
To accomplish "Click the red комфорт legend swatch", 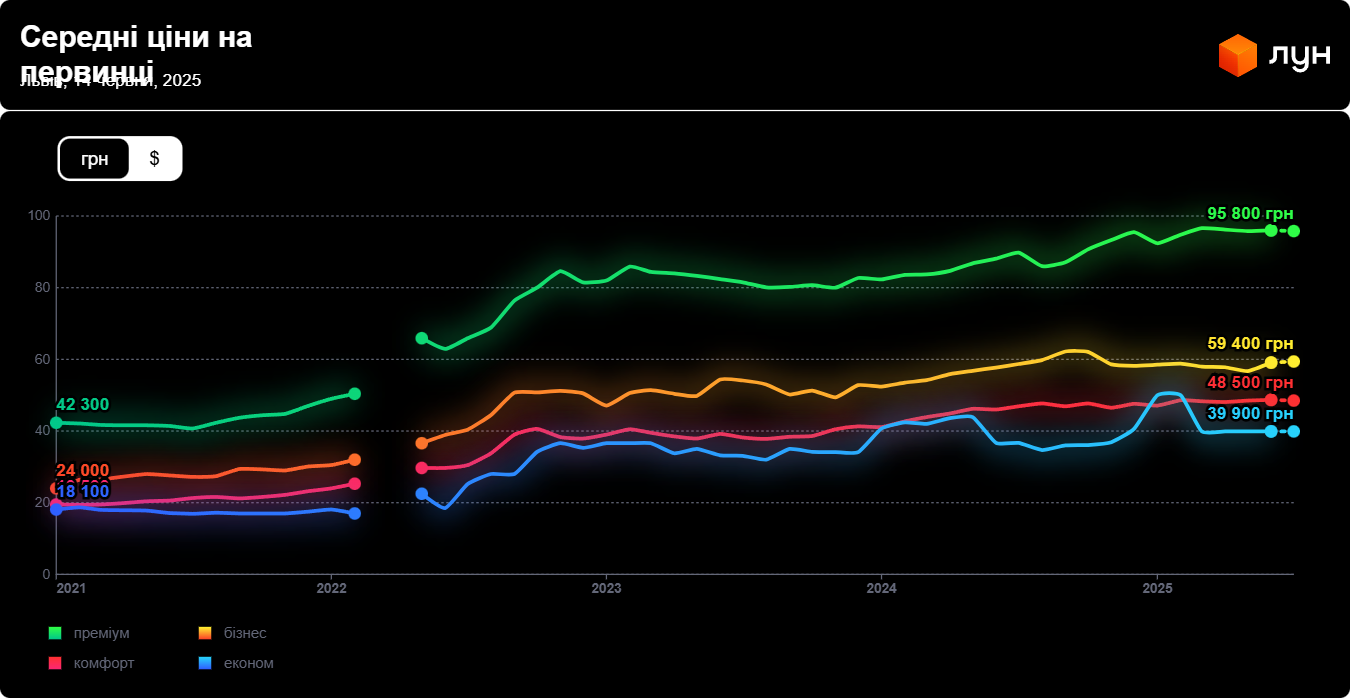I will point(55,663).
